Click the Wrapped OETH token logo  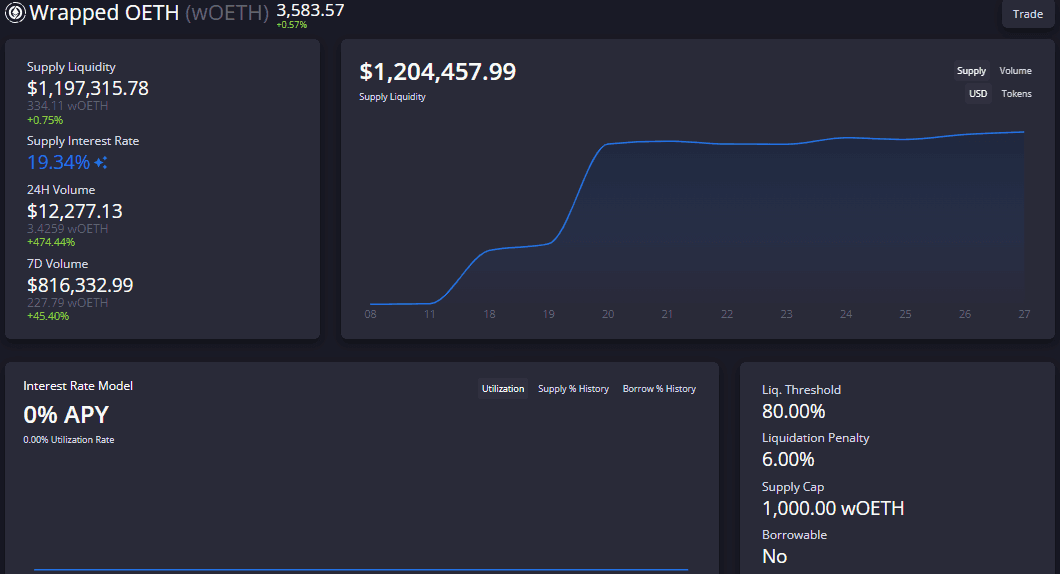(15, 13)
